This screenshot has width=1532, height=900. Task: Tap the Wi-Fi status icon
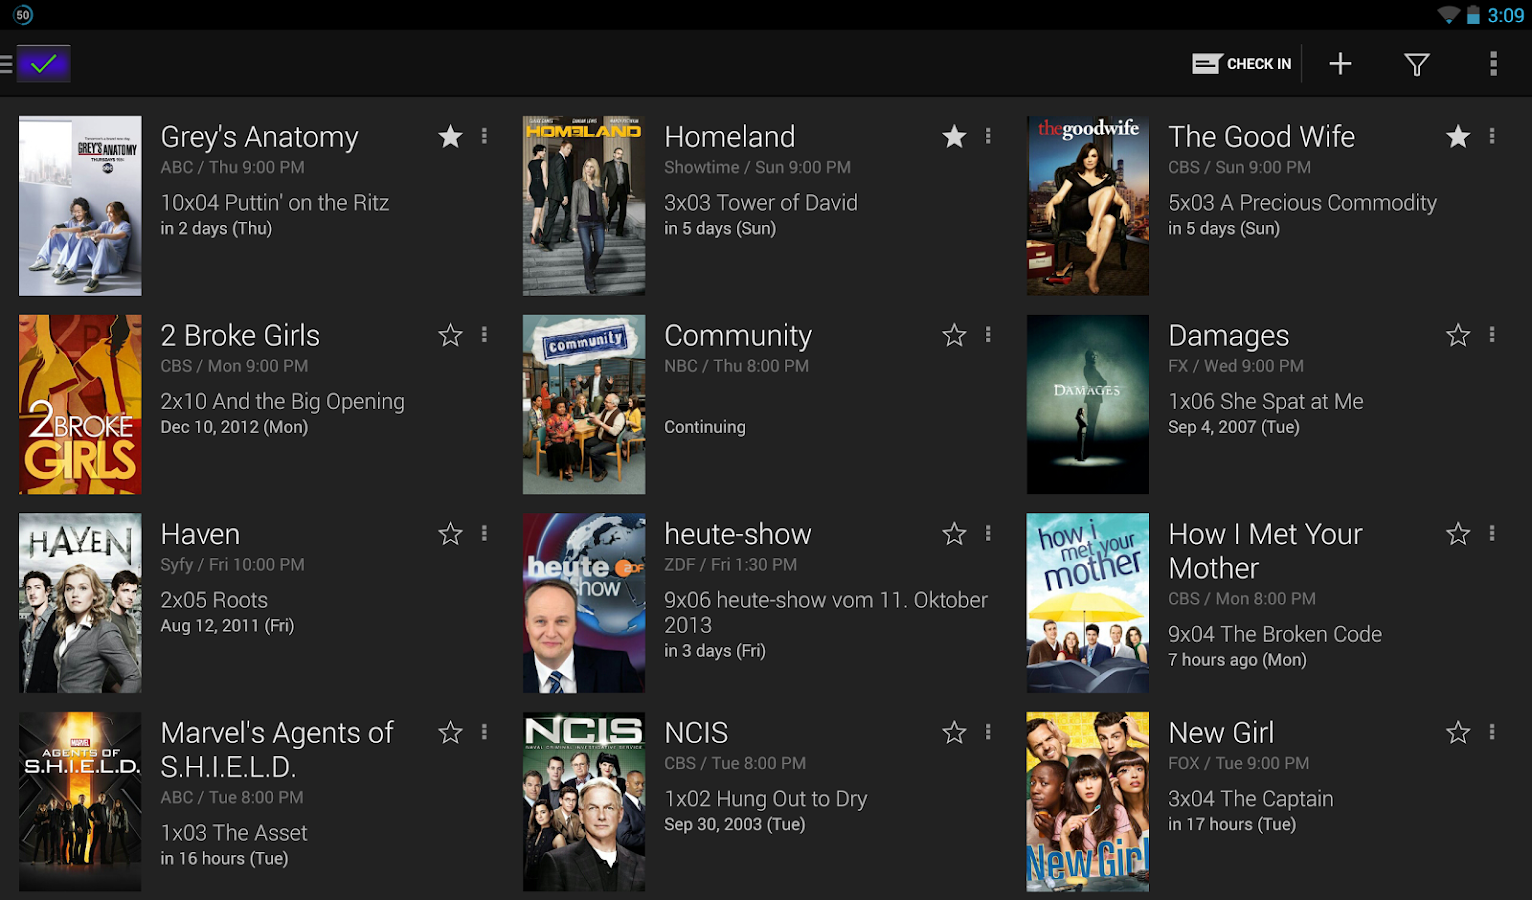coord(1448,15)
